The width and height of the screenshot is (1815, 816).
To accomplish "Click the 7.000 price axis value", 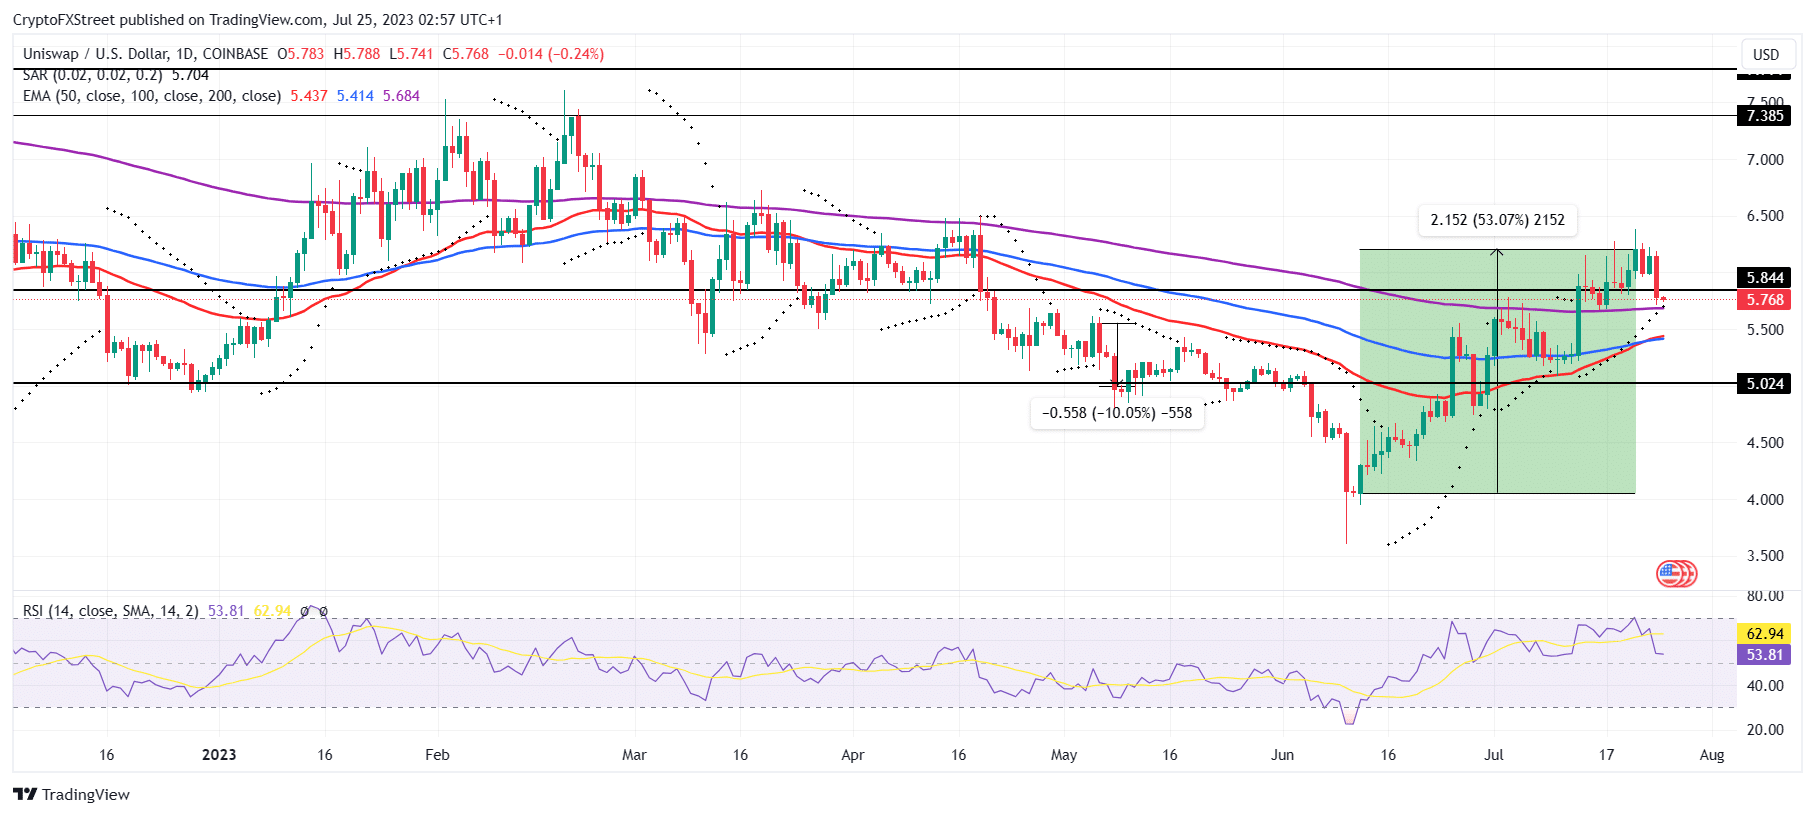I will [x=1765, y=160].
